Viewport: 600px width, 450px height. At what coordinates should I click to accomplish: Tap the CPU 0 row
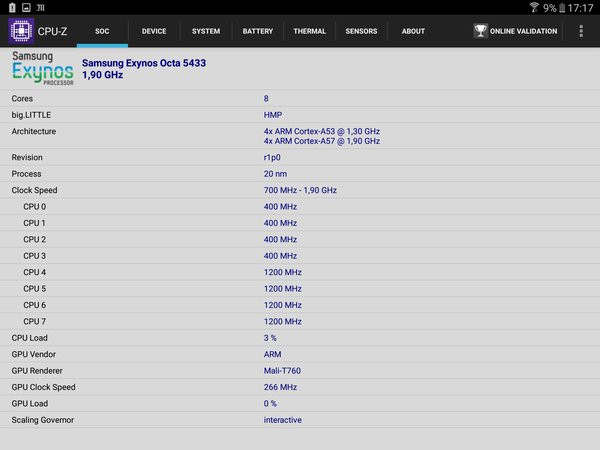[x=300, y=207]
